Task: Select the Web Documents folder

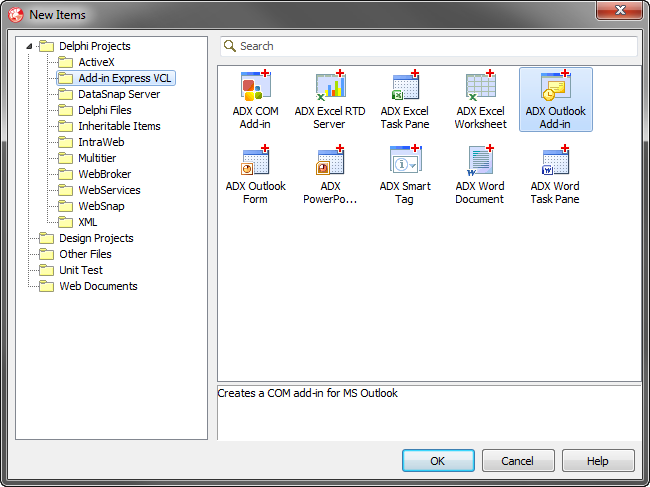Action: pos(88,286)
